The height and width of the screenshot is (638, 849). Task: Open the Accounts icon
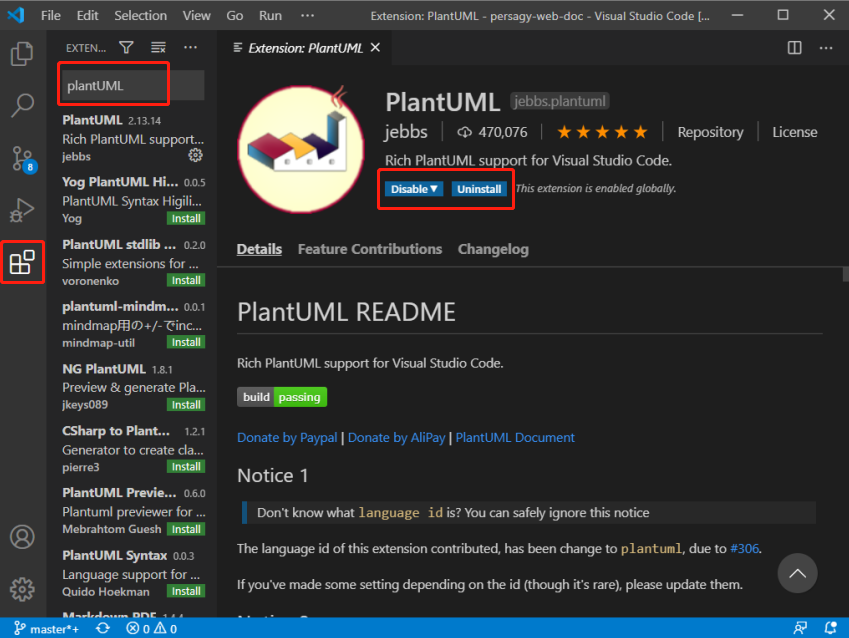pos(22,536)
